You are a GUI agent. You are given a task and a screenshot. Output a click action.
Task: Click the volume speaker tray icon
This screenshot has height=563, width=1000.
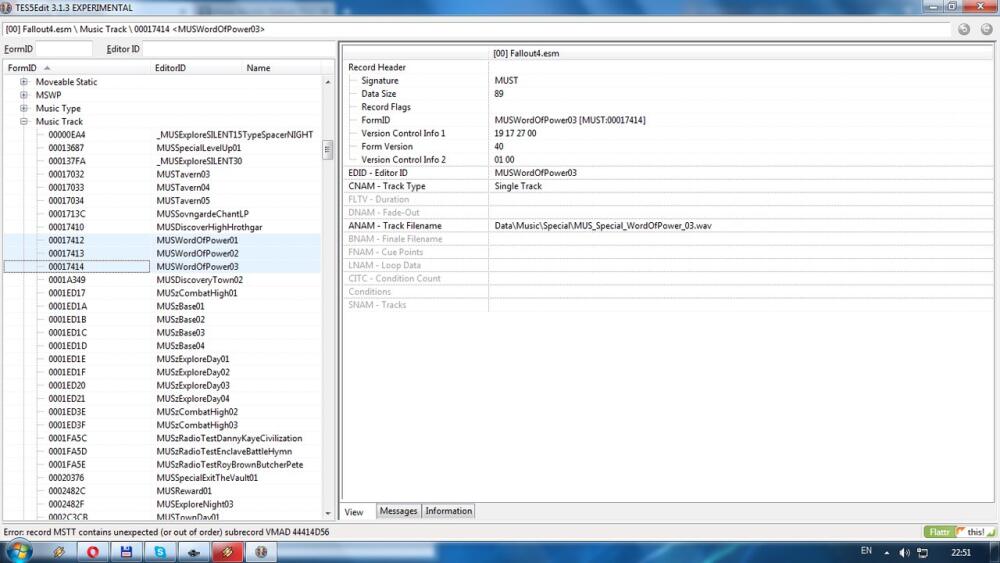coord(904,552)
